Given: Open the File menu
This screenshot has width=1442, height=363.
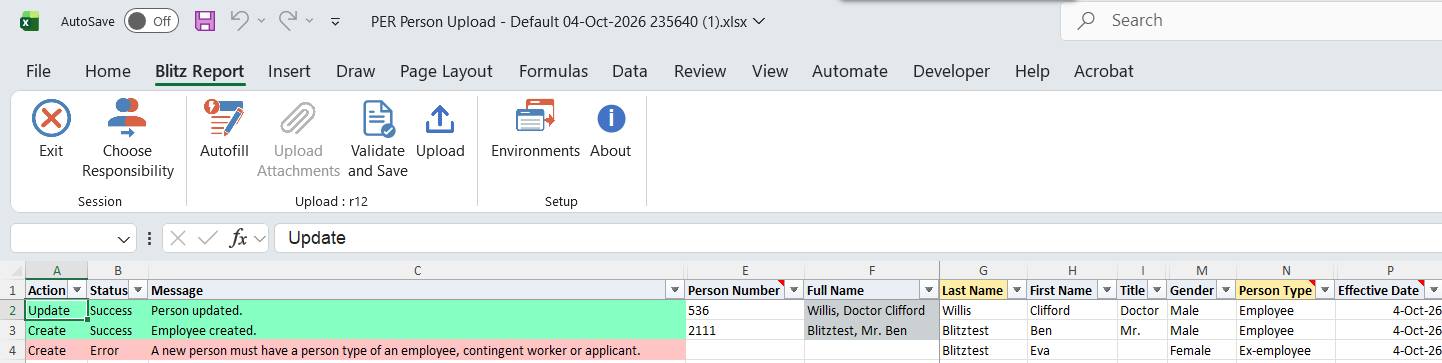Looking at the screenshot, I should coord(38,71).
